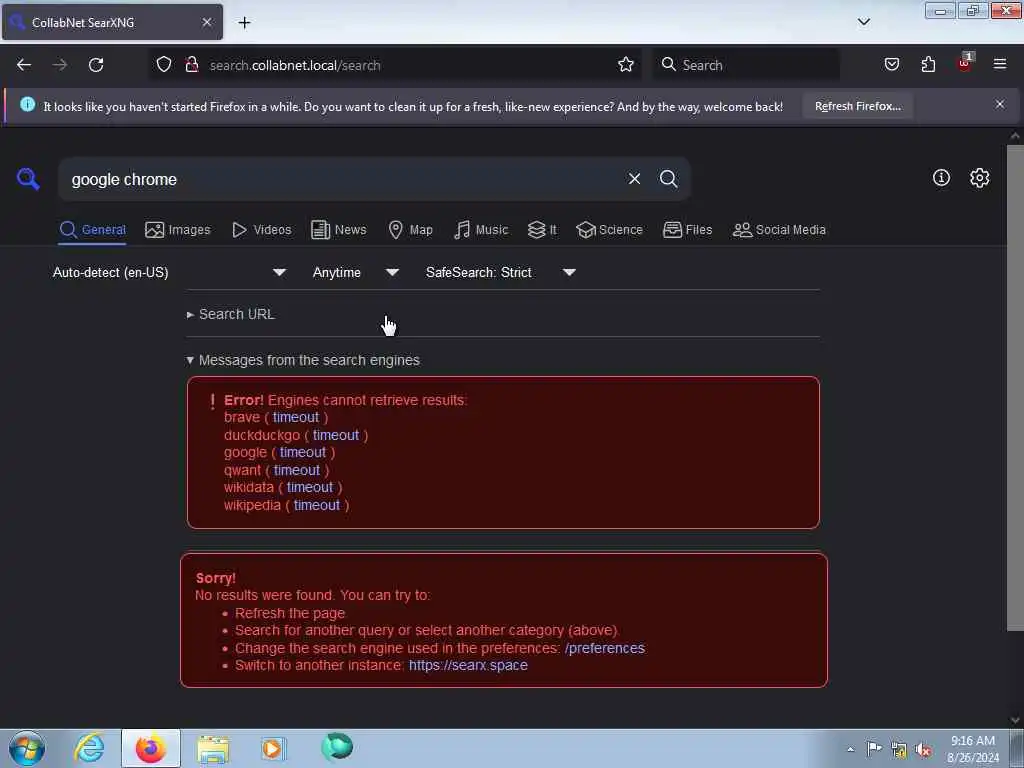The width and height of the screenshot is (1024, 768).
Task: Switch to Science category
Action: pyautogui.click(x=609, y=230)
